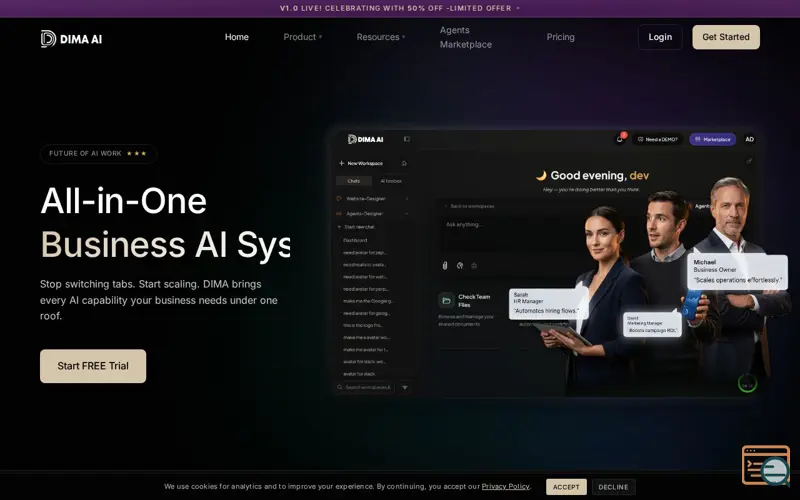
Task: Click the home icon next to New Workspace
Action: tap(404, 163)
